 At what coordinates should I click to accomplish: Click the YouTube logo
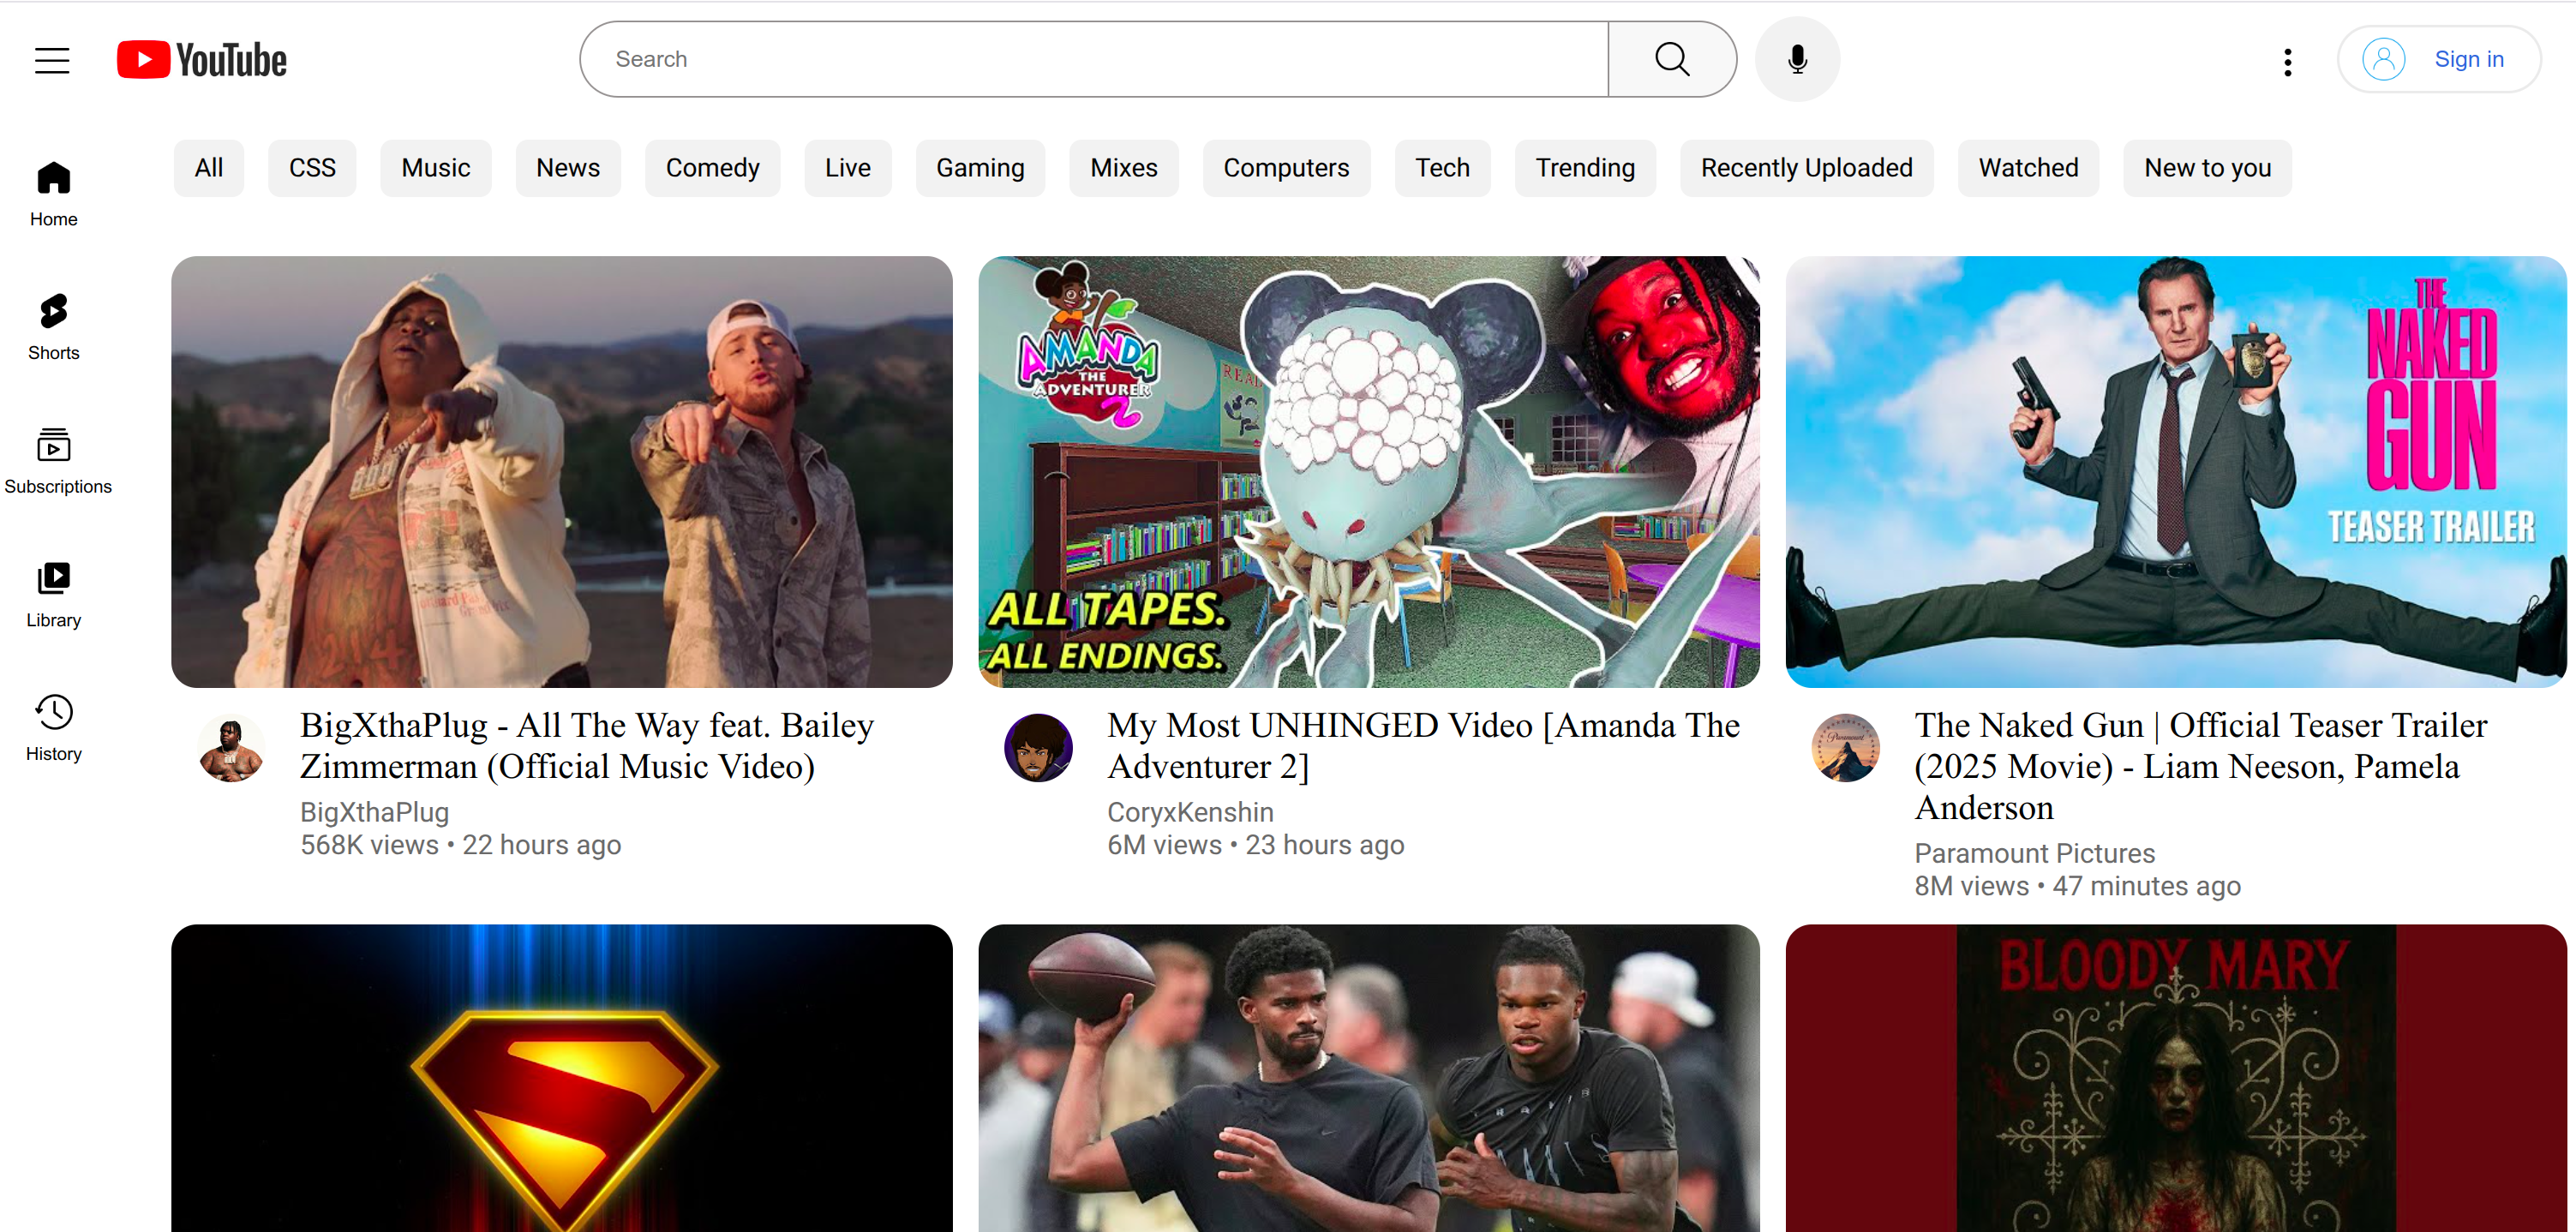[202, 60]
